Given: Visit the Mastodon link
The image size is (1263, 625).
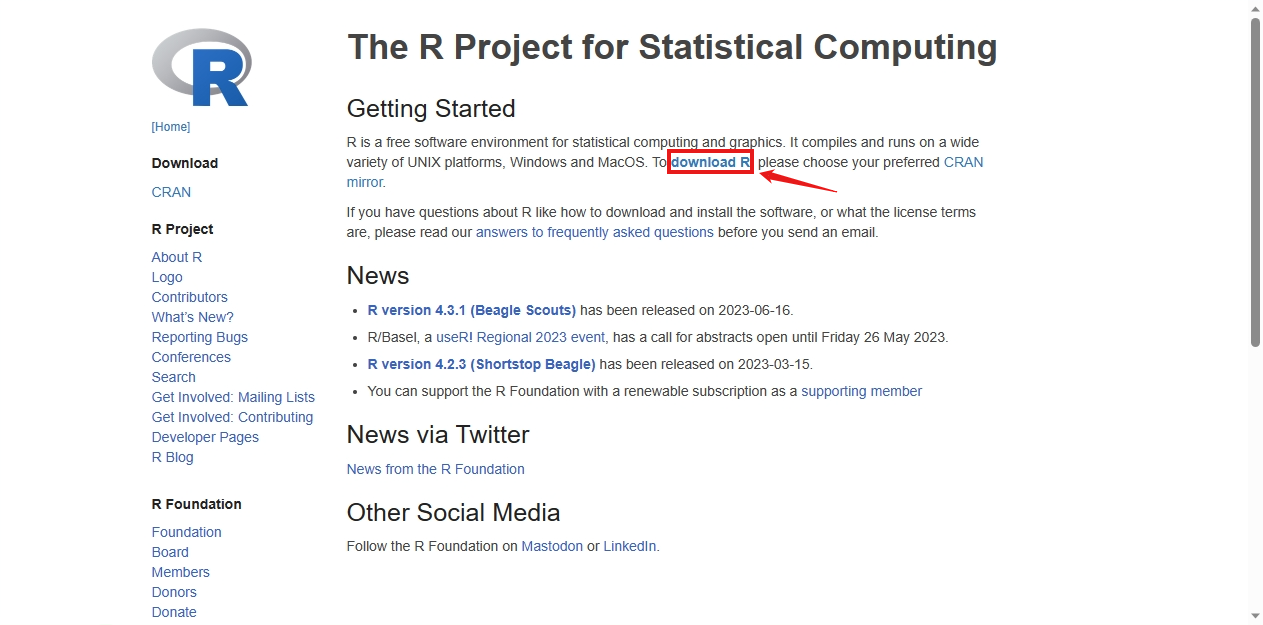Looking at the screenshot, I should (552, 546).
